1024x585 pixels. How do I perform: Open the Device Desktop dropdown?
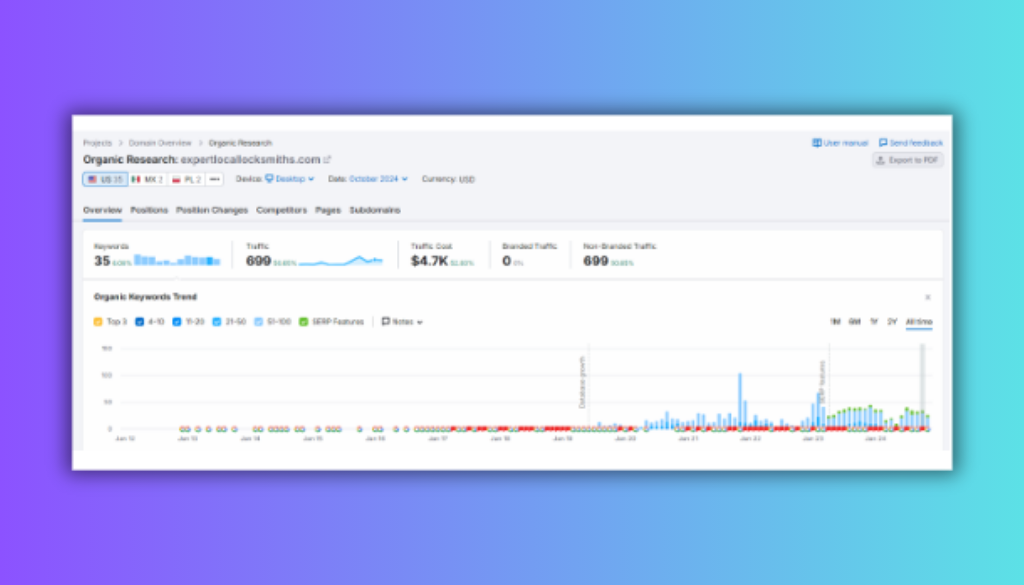coord(289,179)
